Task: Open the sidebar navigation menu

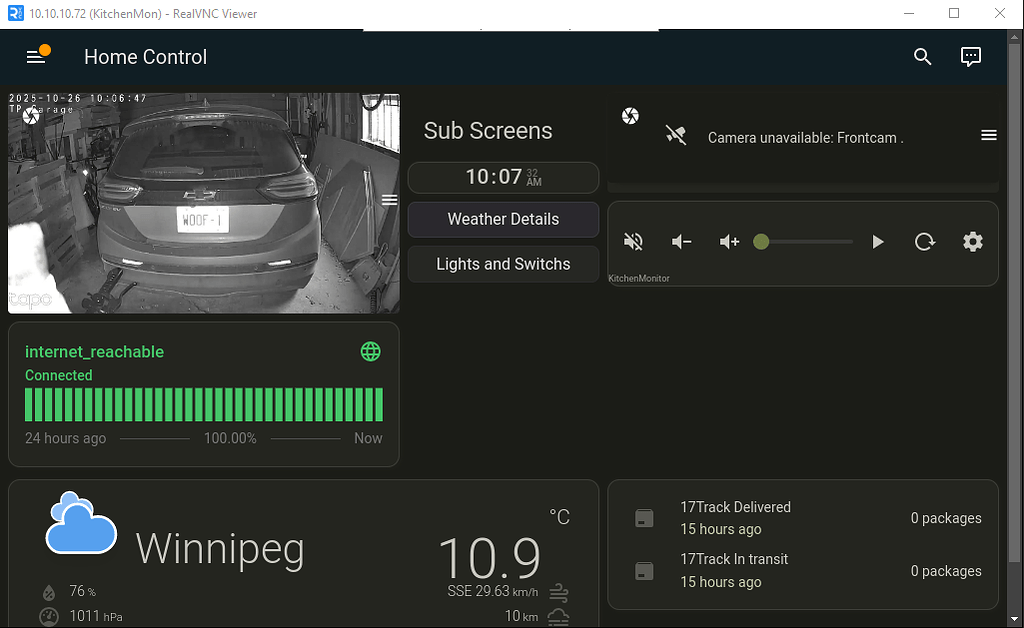Action: [38, 56]
